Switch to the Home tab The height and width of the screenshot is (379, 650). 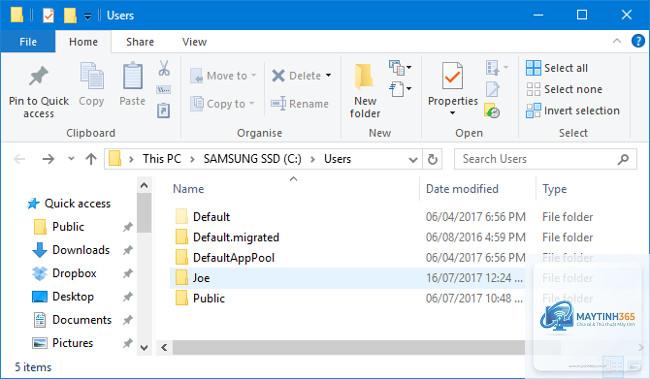(x=83, y=42)
